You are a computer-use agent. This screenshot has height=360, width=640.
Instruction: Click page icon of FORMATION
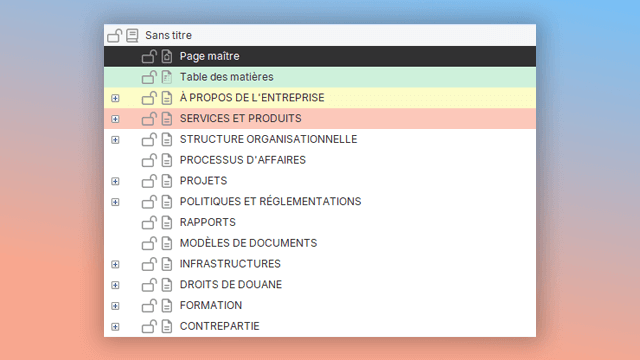pyautogui.click(x=167, y=305)
